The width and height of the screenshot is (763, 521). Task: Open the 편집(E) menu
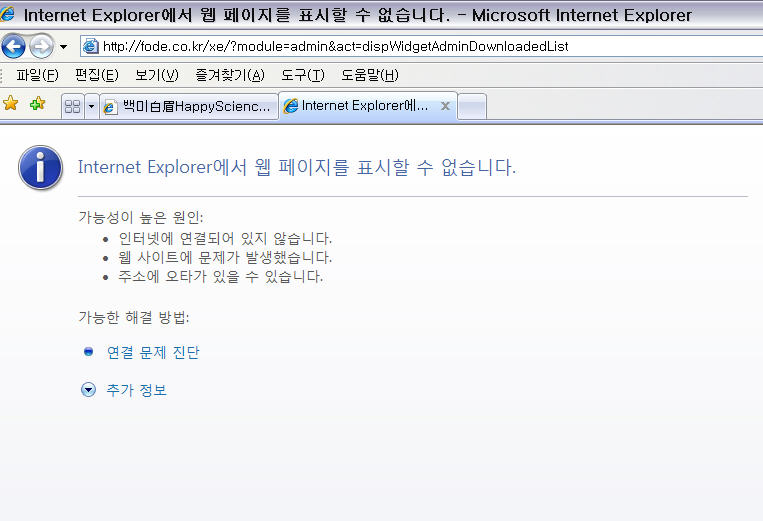coord(97,75)
